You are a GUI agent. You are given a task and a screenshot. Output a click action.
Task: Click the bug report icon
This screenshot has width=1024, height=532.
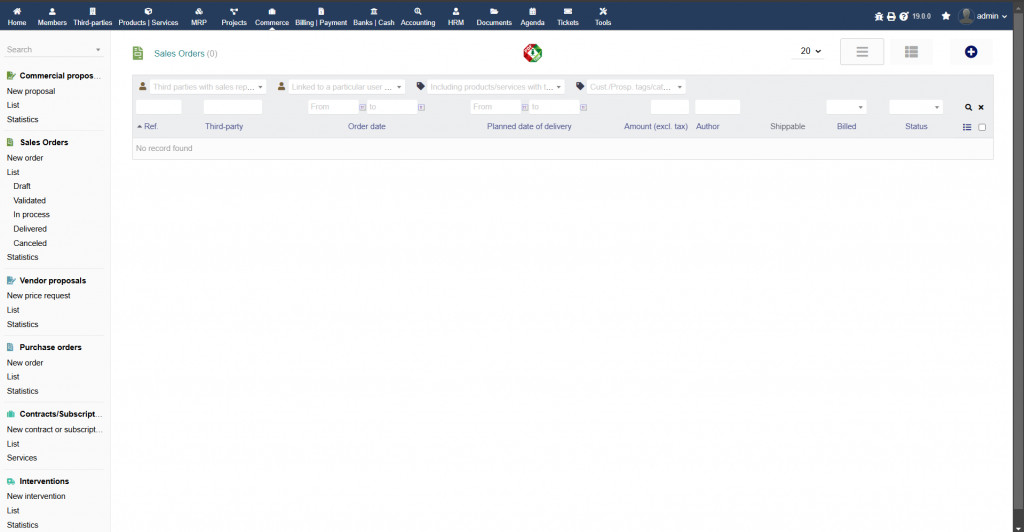click(x=879, y=16)
